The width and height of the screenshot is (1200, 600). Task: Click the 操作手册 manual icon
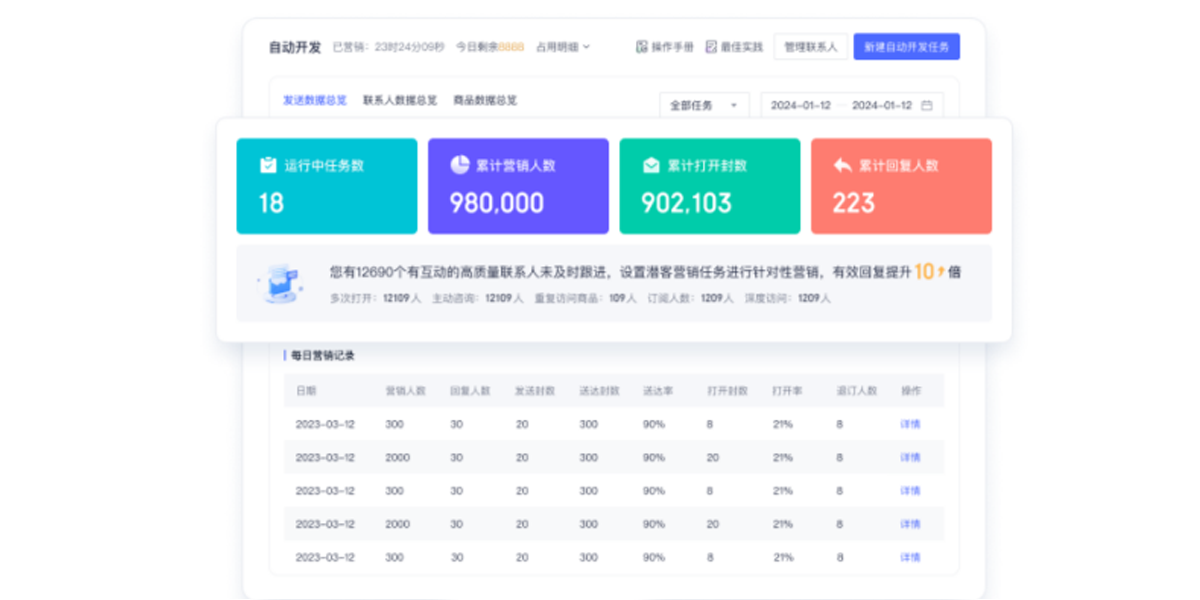click(x=641, y=45)
